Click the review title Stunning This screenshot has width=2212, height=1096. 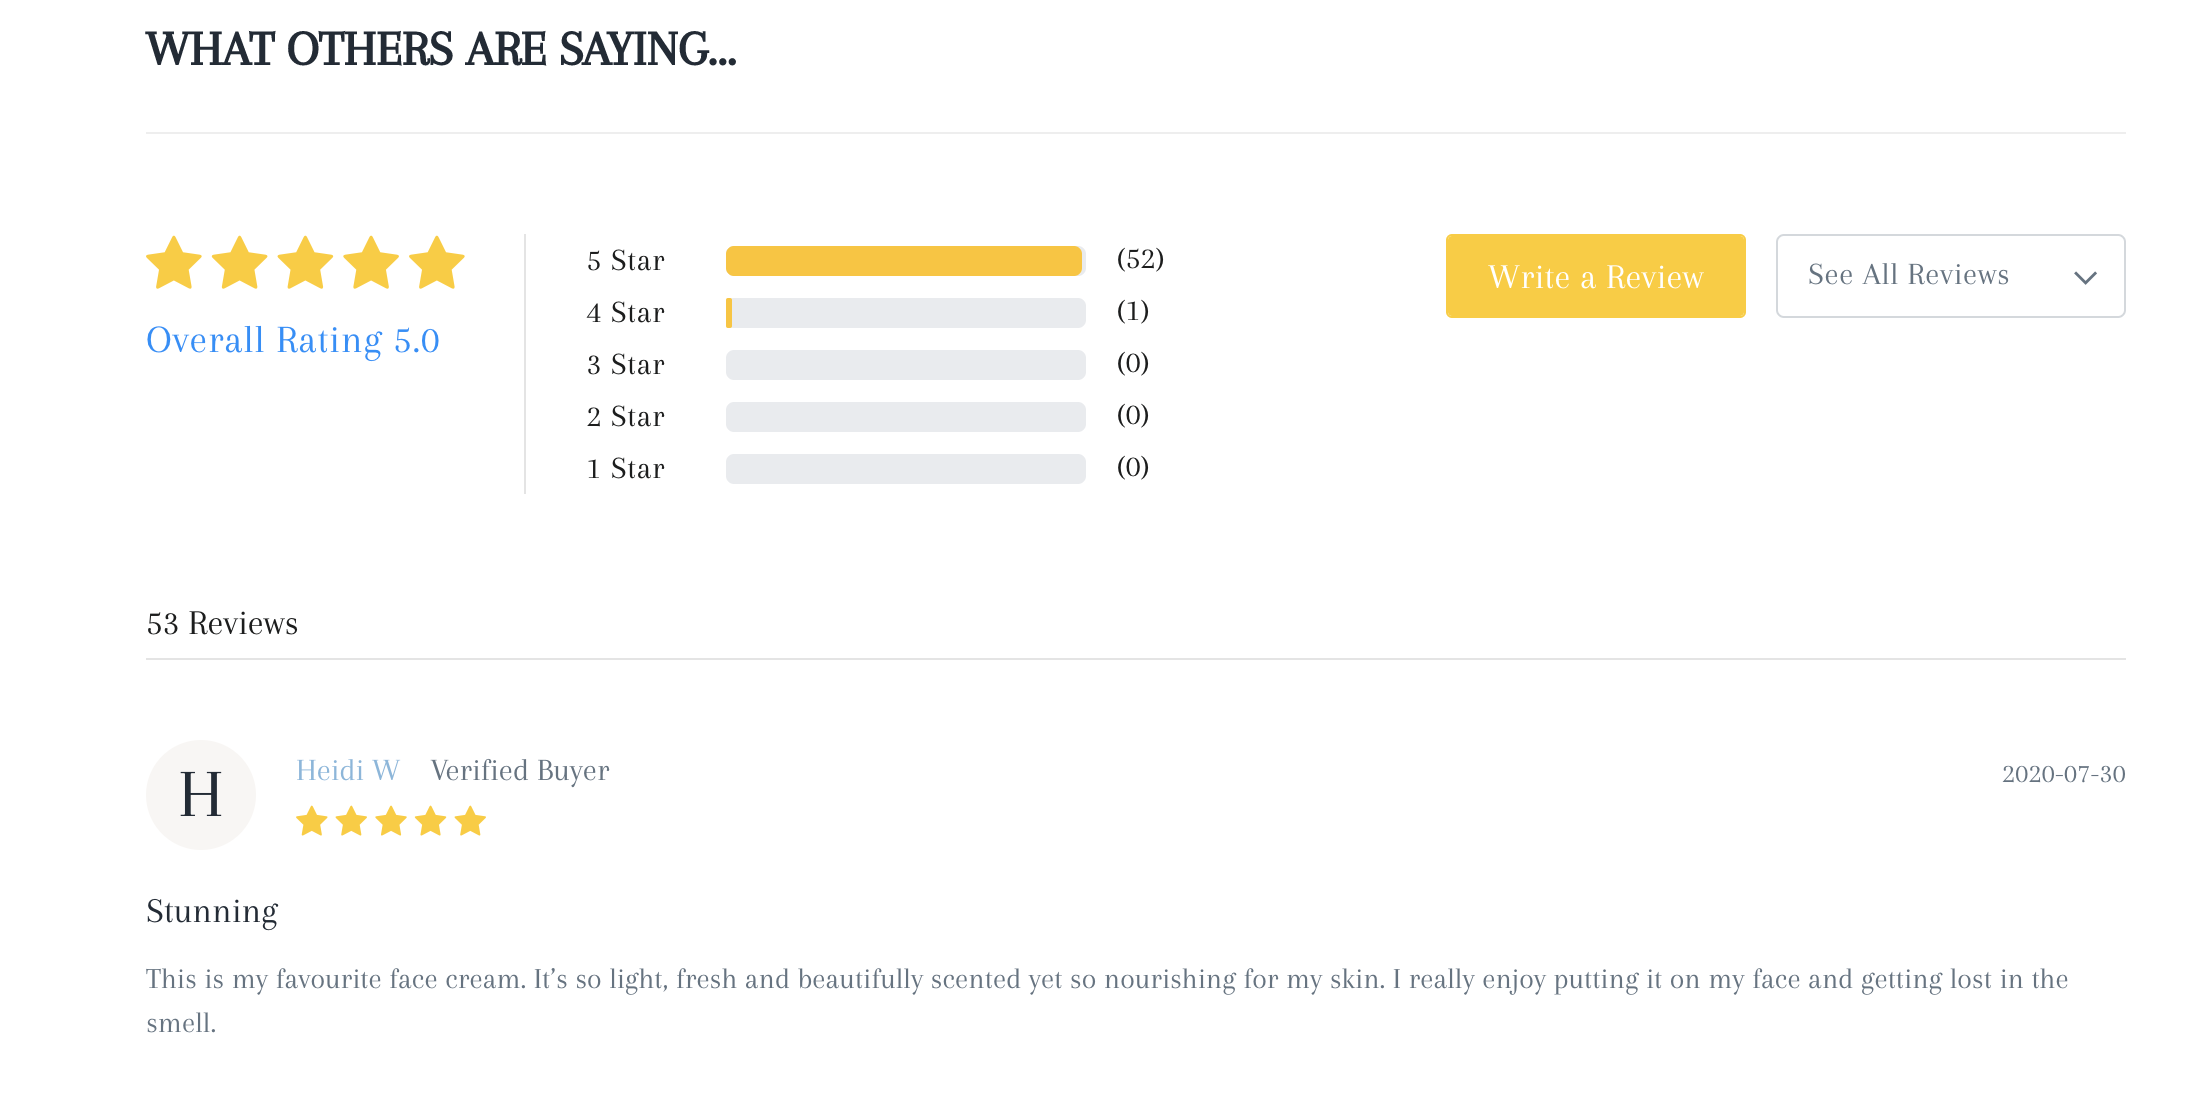(x=212, y=911)
